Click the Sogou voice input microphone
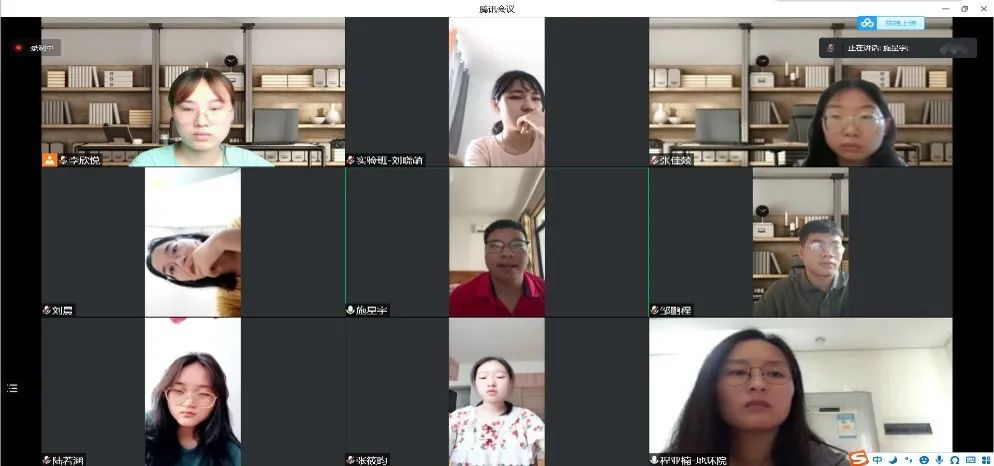 click(x=939, y=459)
